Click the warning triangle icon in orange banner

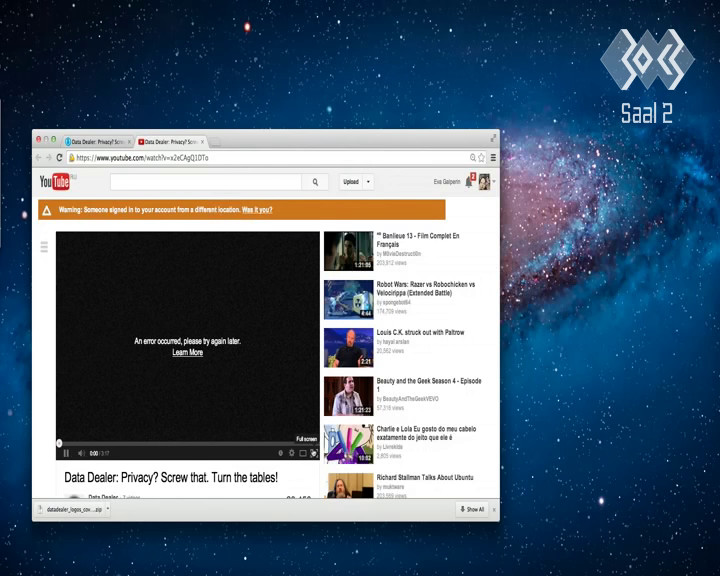[x=46, y=210]
